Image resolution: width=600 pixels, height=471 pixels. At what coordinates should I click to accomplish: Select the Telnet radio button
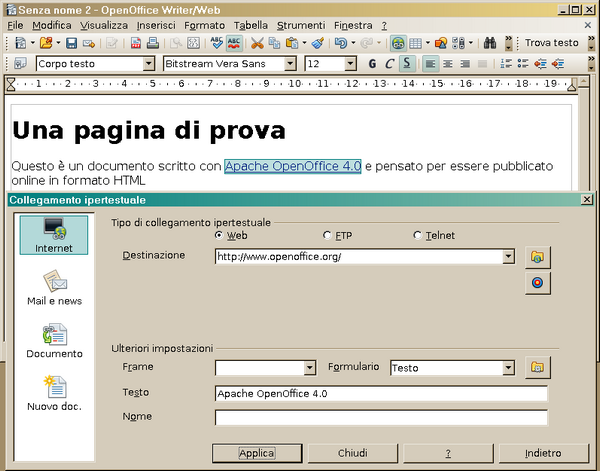[x=418, y=236]
